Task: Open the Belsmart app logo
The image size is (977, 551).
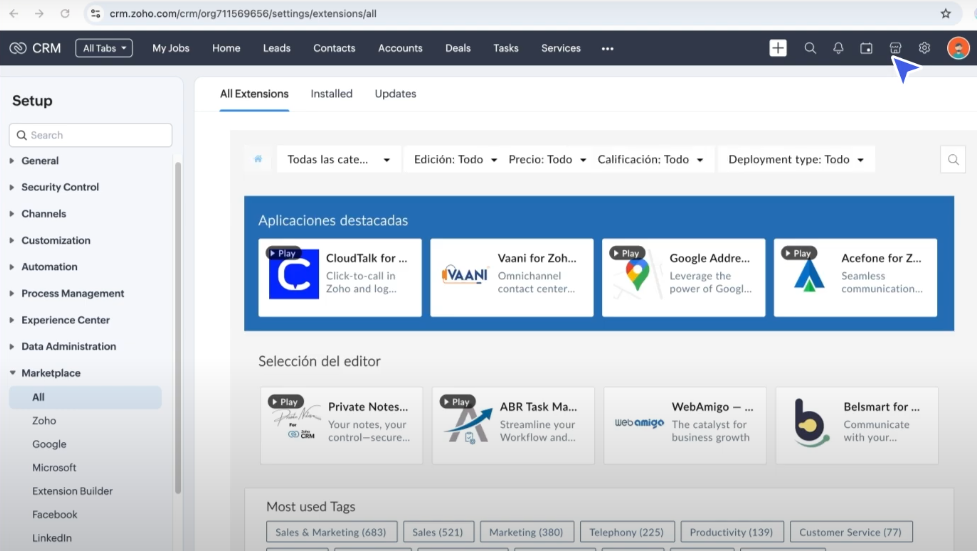Action: click(811, 423)
